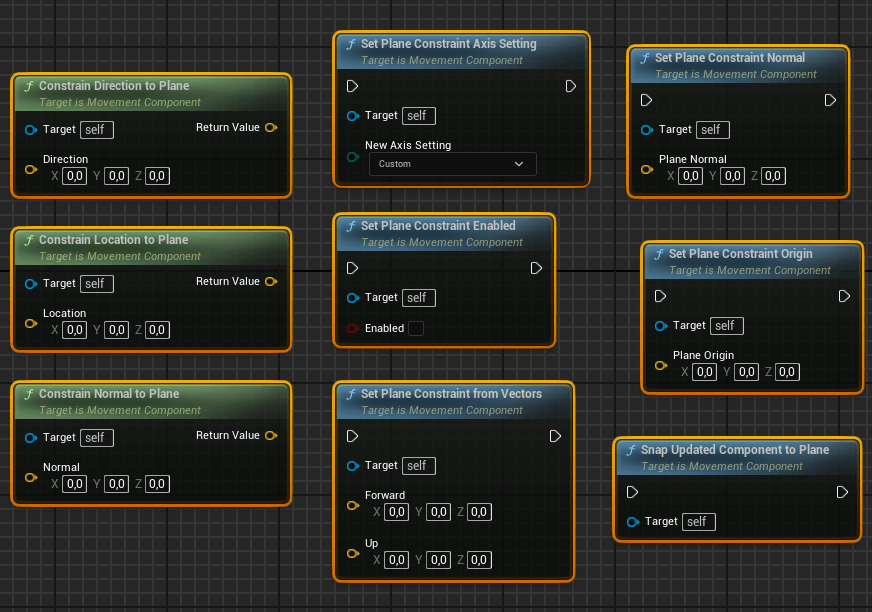The width and height of the screenshot is (872, 612).
Task: Open the New Axis Setting Custom dropdown
Action: click(x=452, y=164)
